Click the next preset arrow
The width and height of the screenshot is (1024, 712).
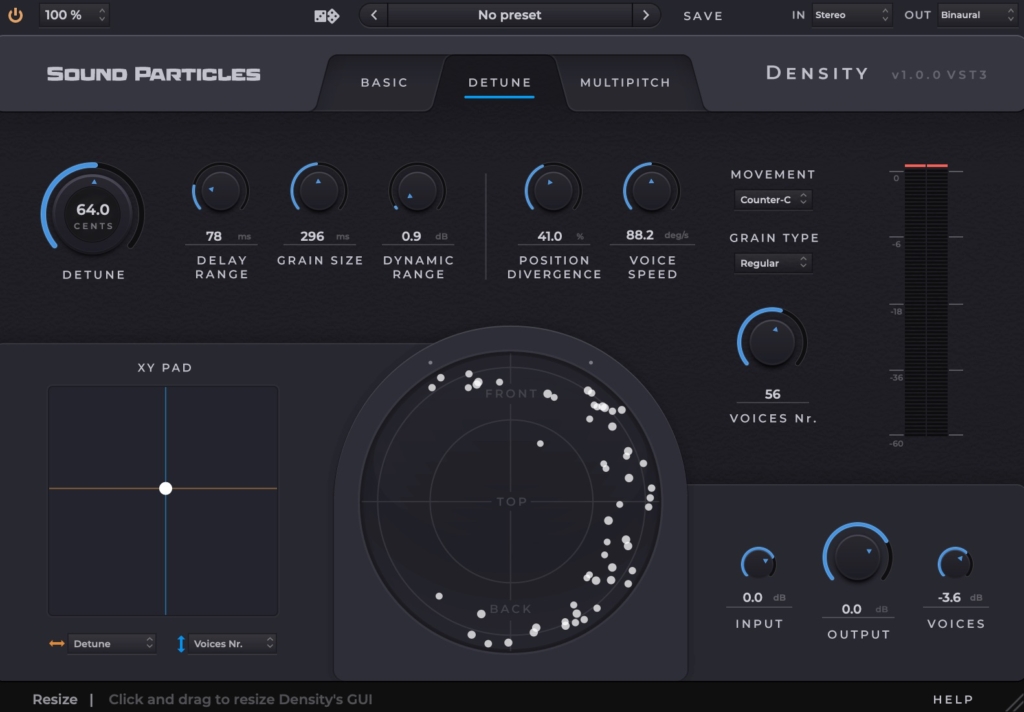(x=646, y=15)
